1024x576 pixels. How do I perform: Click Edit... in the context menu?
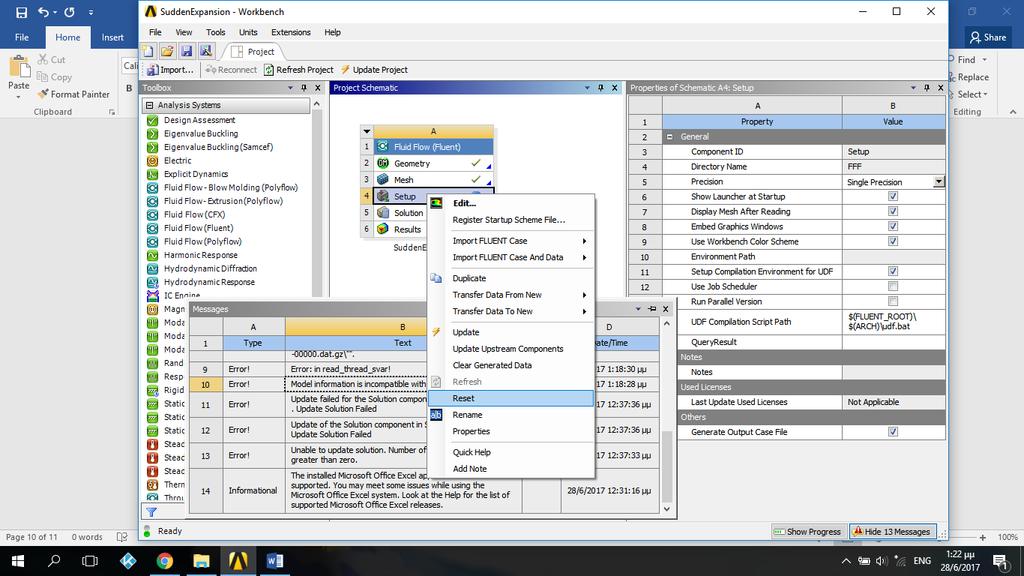coord(464,203)
